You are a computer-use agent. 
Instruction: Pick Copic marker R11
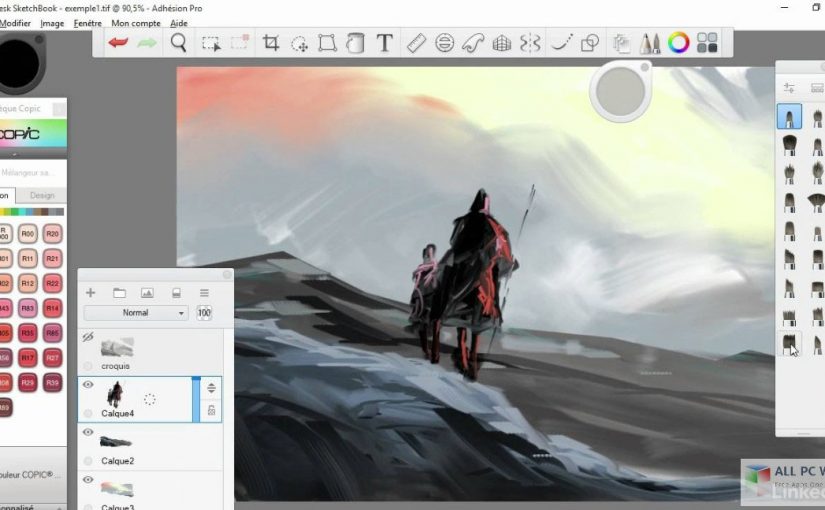coord(27,258)
